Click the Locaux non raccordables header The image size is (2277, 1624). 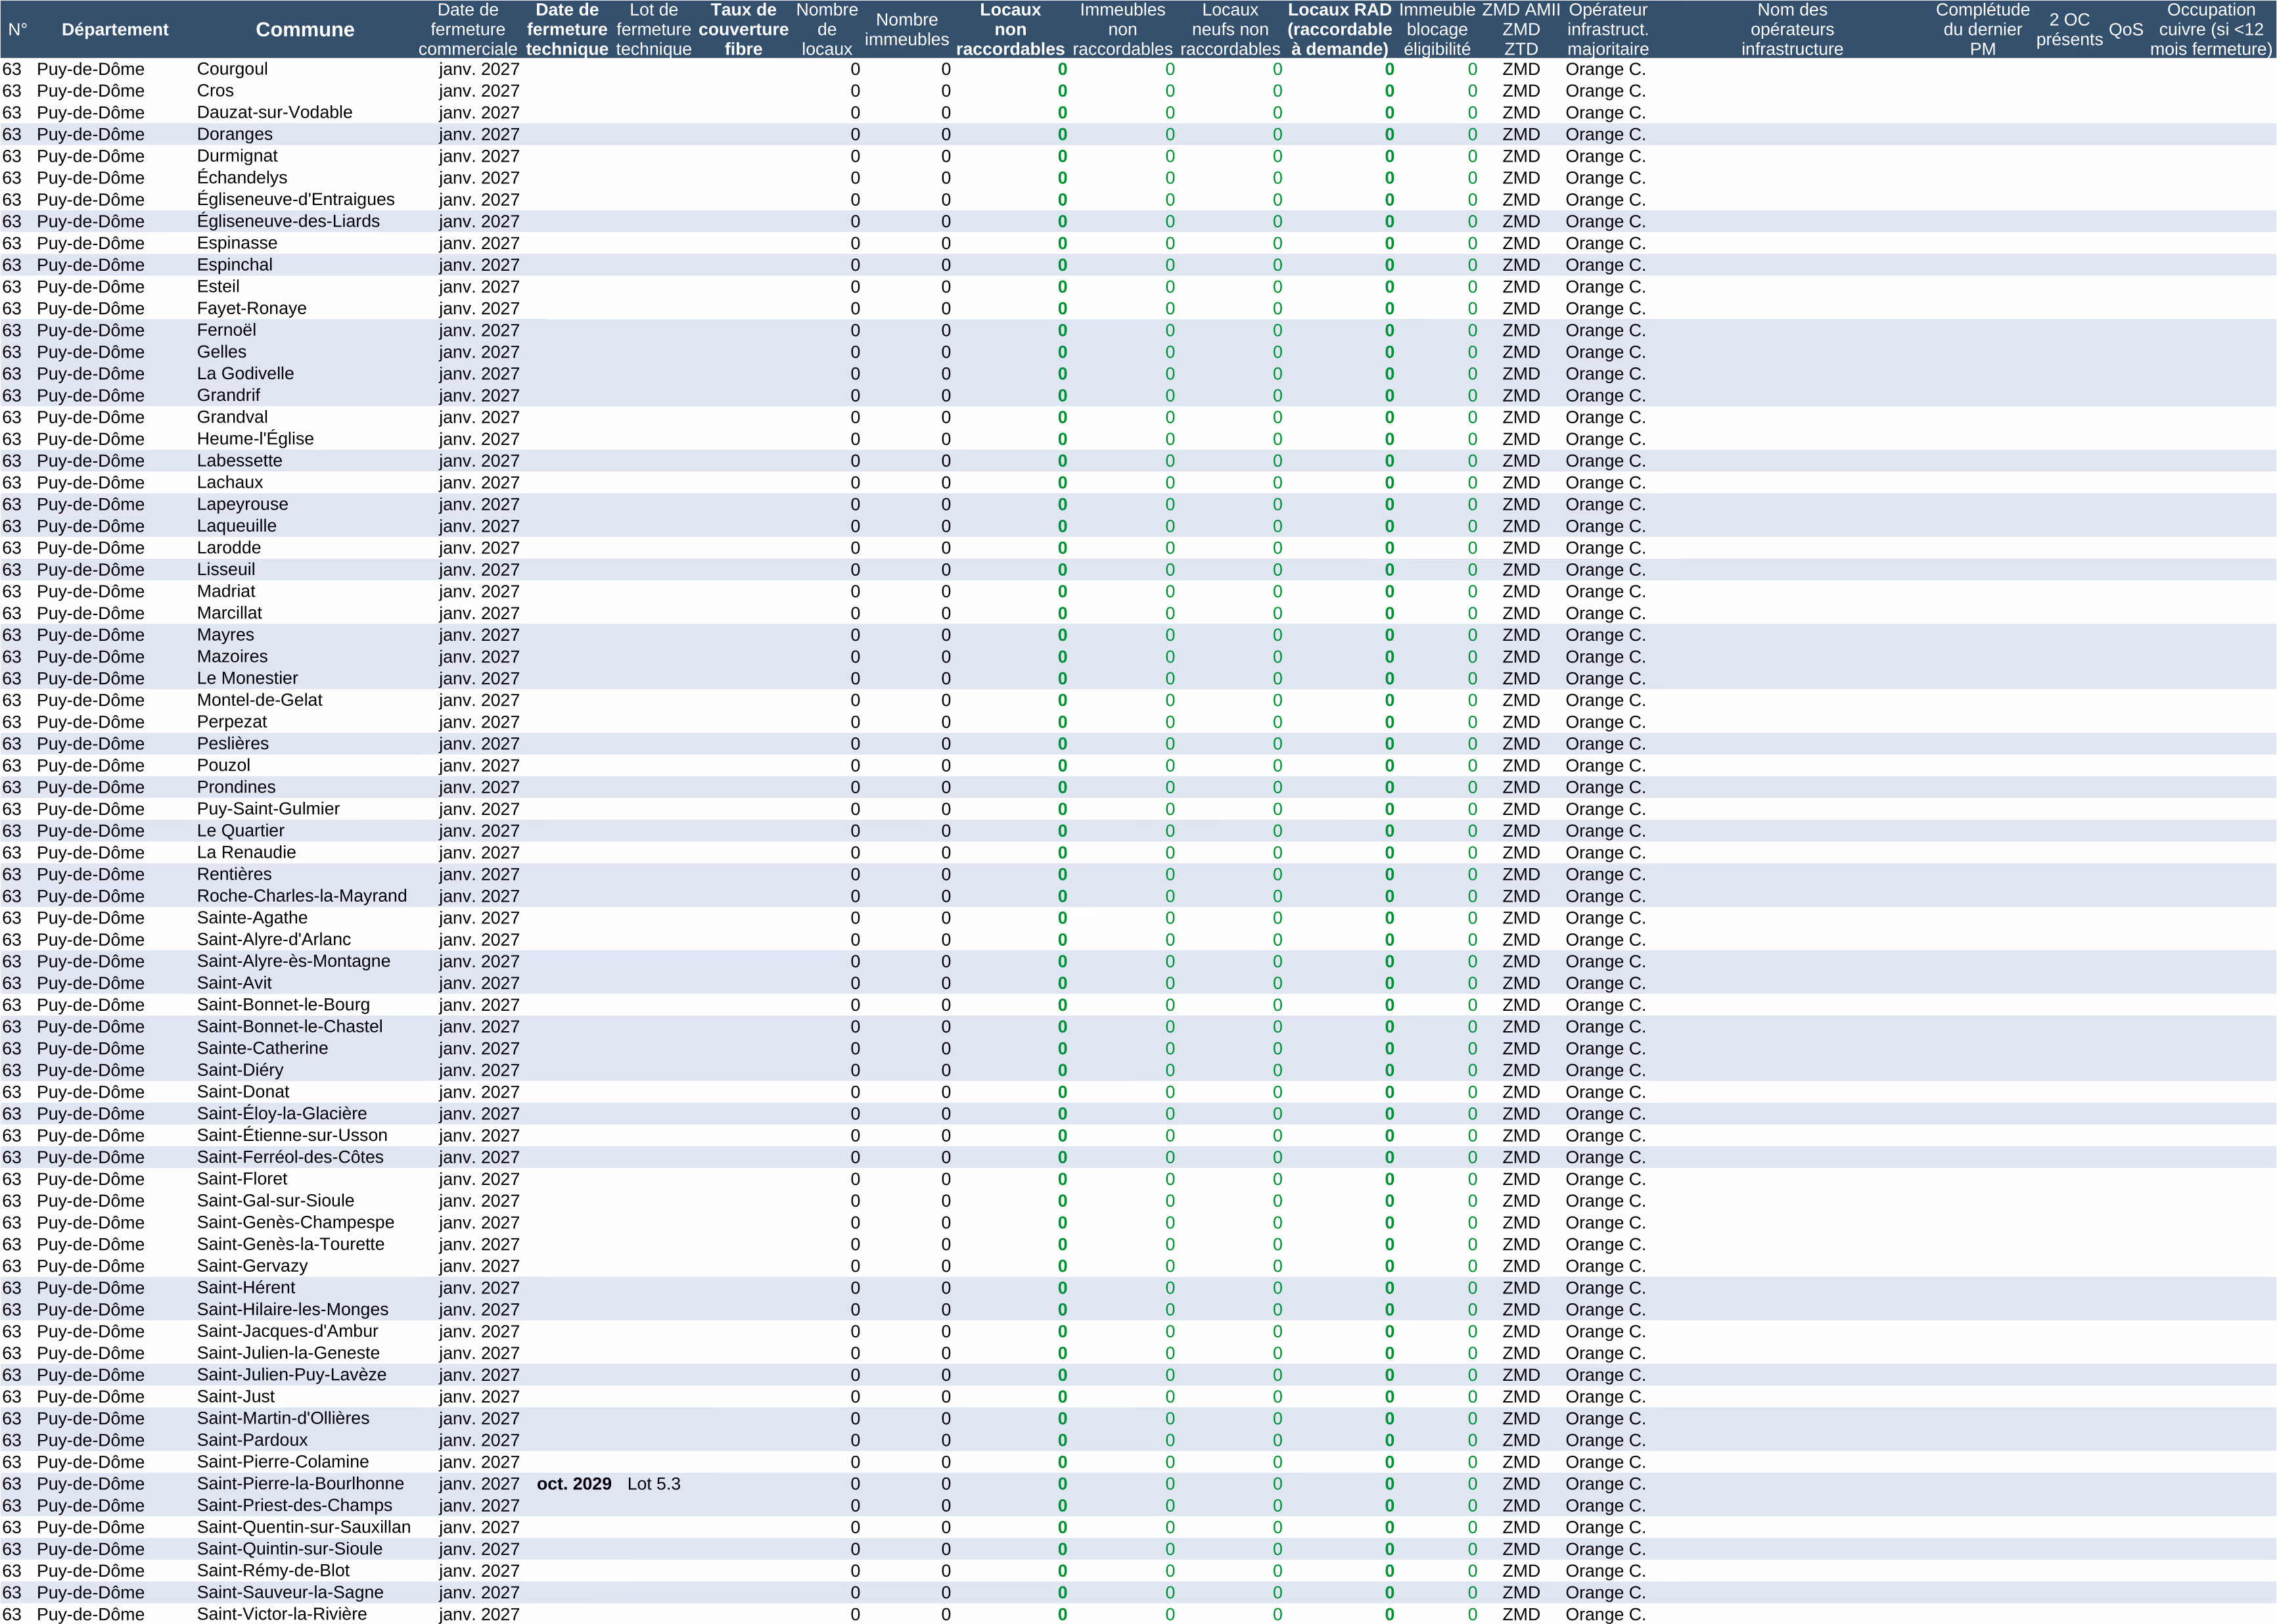[1010, 30]
